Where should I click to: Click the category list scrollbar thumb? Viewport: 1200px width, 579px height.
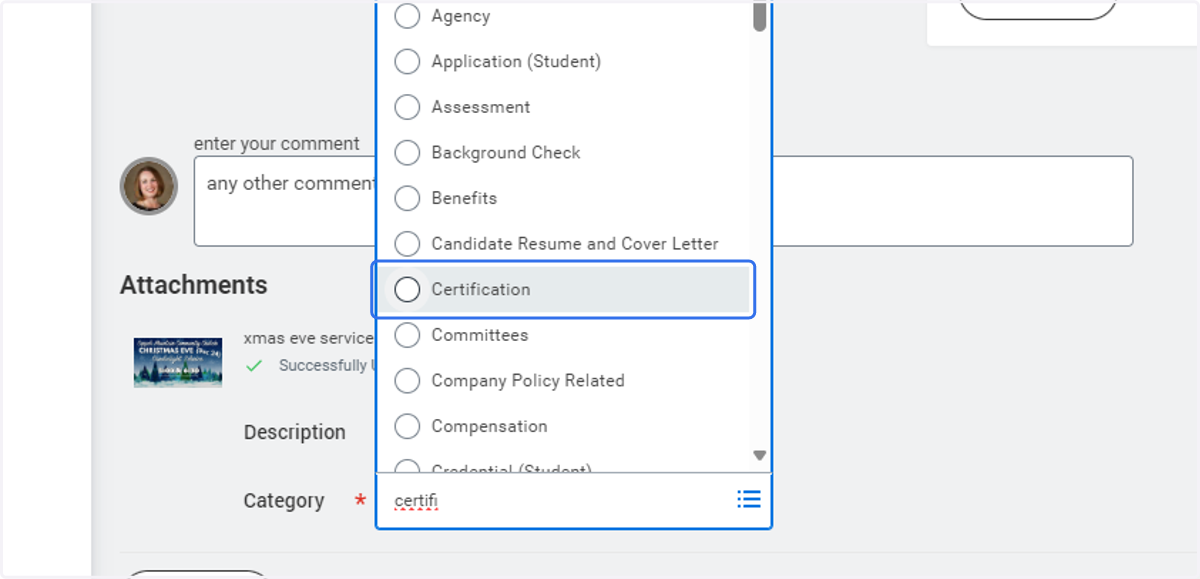click(760, 16)
